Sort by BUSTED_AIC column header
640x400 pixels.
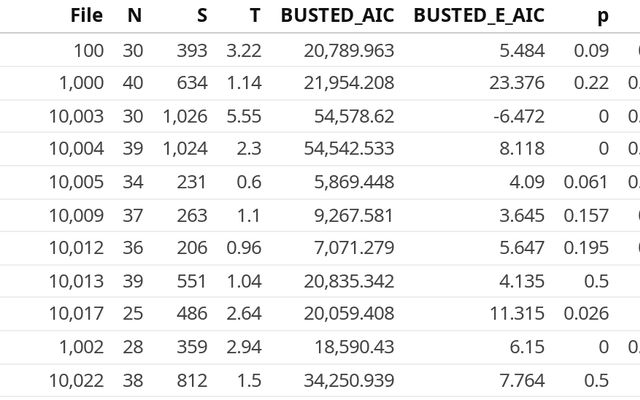(338, 15)
